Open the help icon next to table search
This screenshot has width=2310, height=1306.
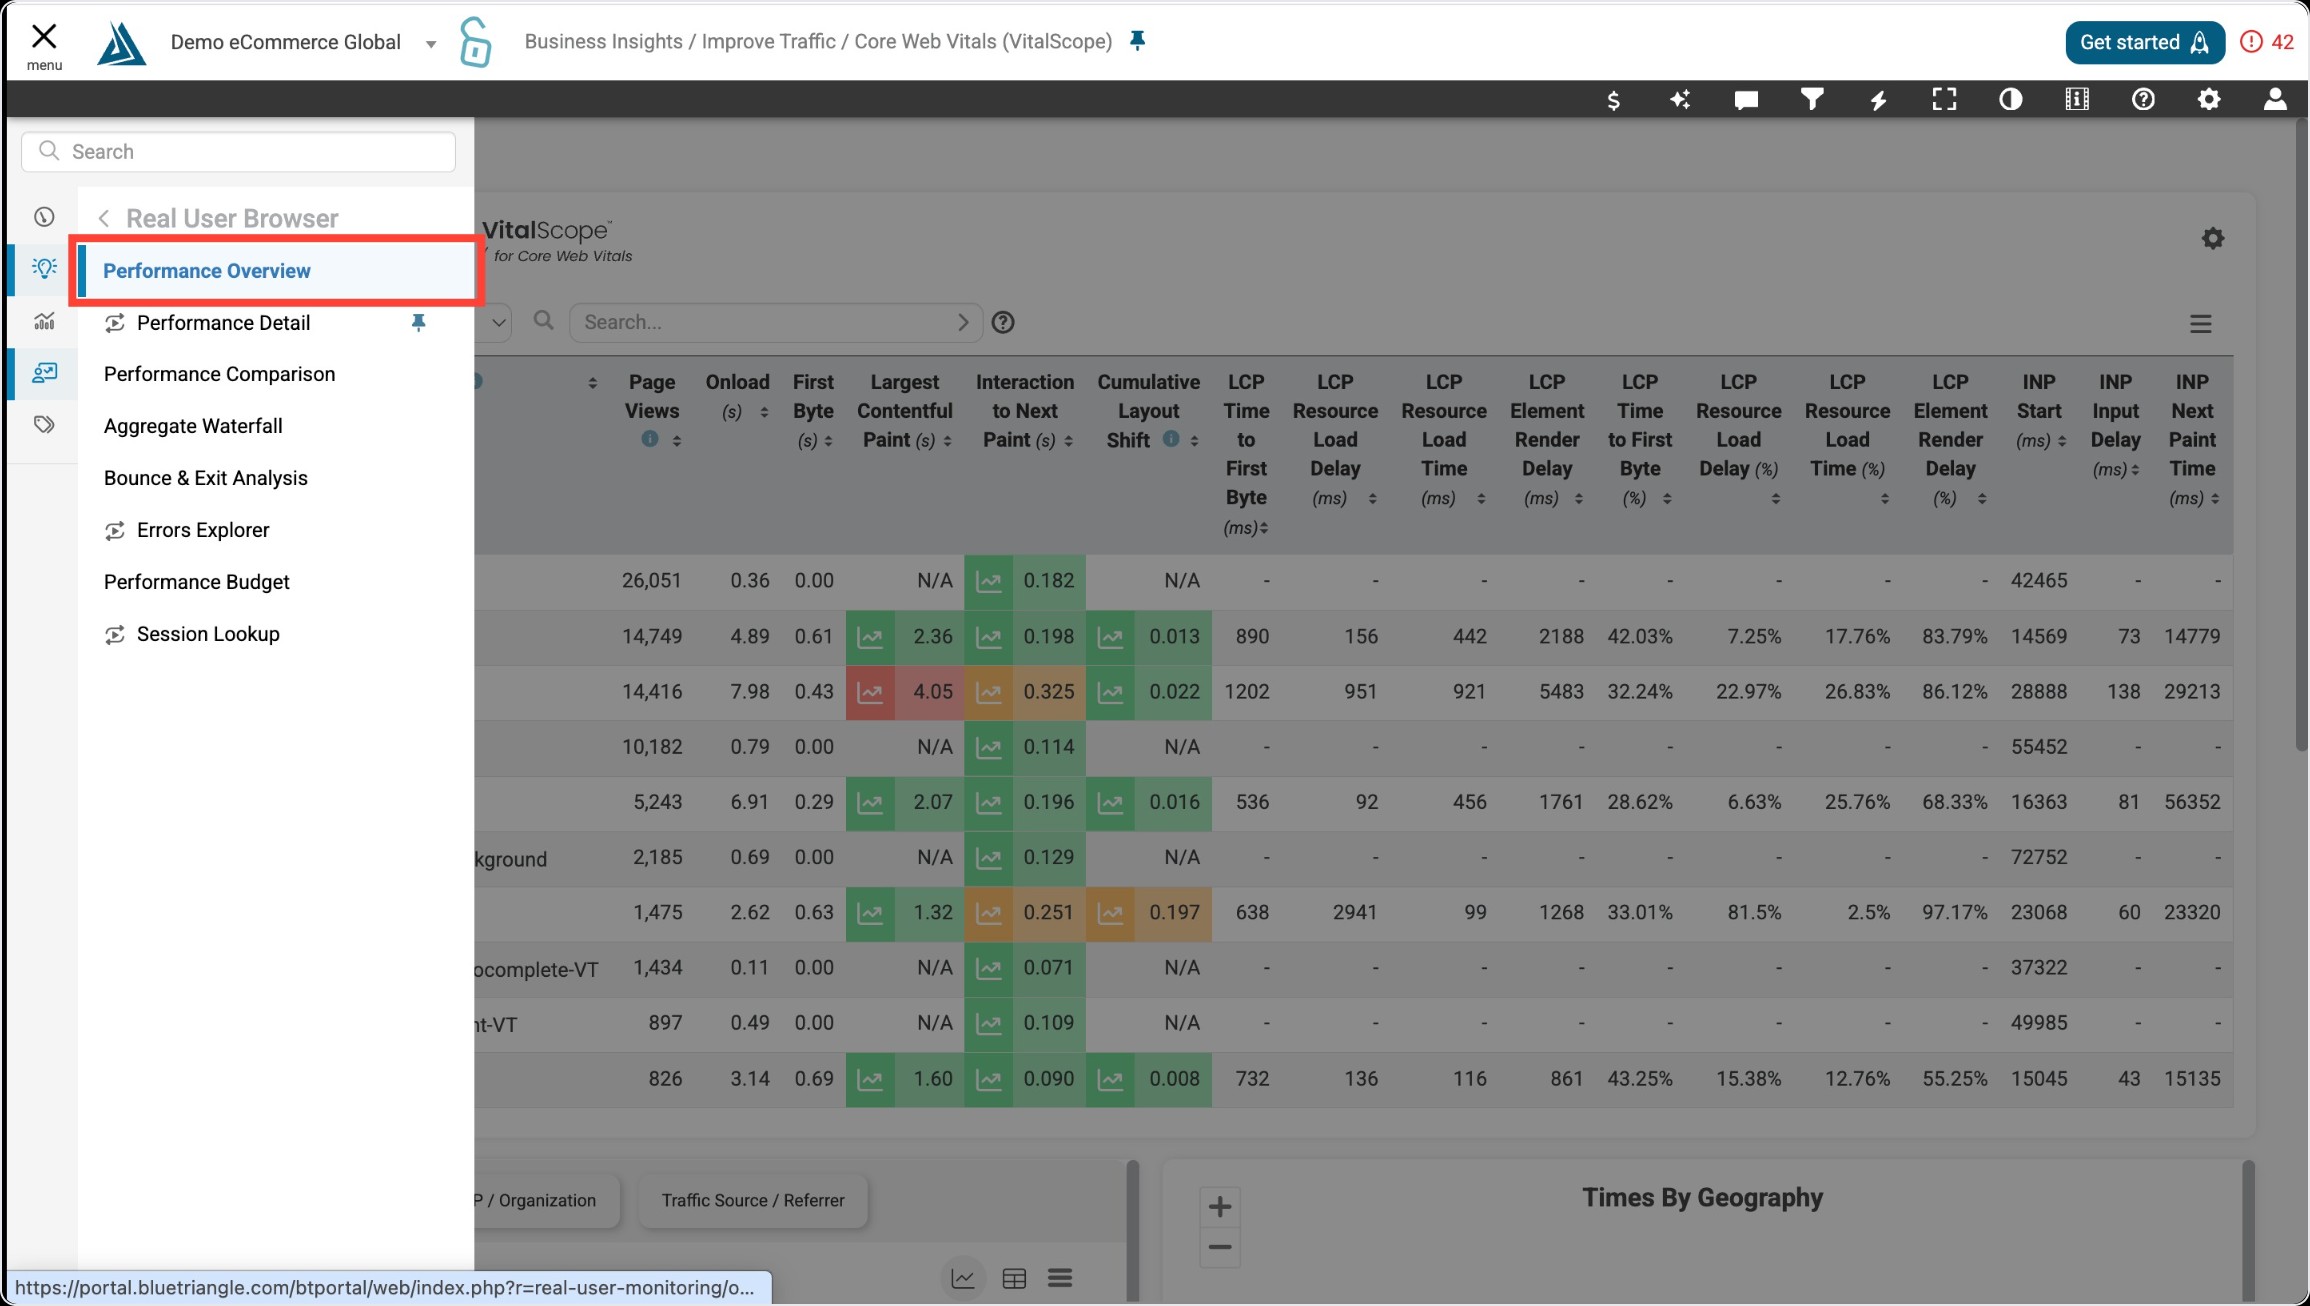(x=1003, y=322)
